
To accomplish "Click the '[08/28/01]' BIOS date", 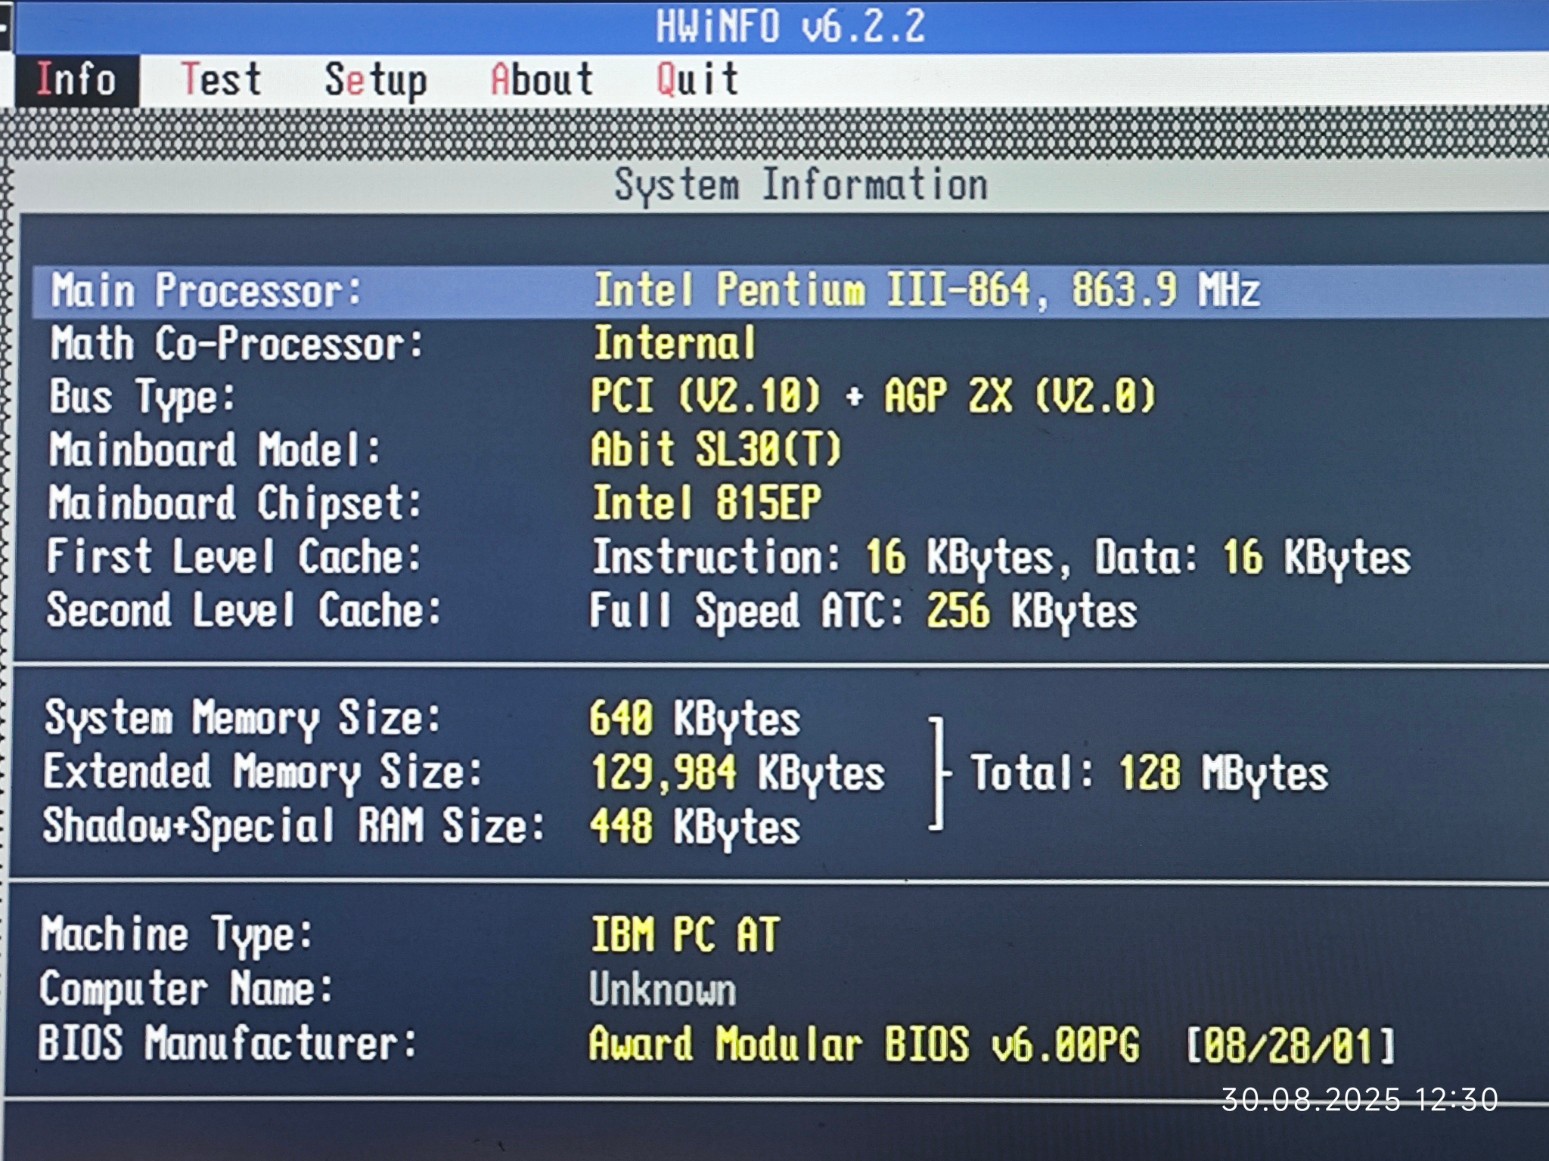I will (1290, 1046).
